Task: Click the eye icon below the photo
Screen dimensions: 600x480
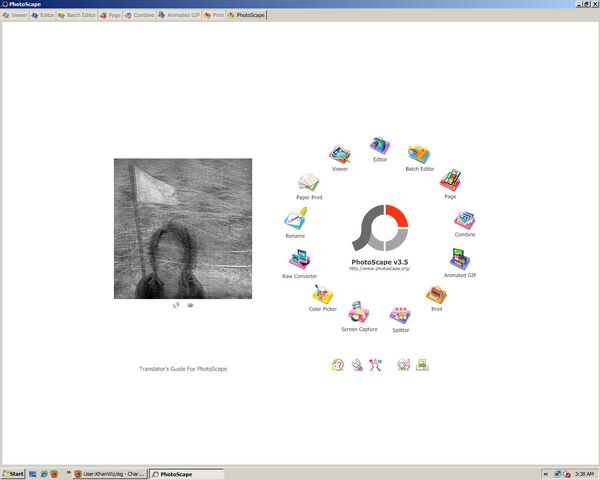Action: pyautogui.click(x=190, y=305)
